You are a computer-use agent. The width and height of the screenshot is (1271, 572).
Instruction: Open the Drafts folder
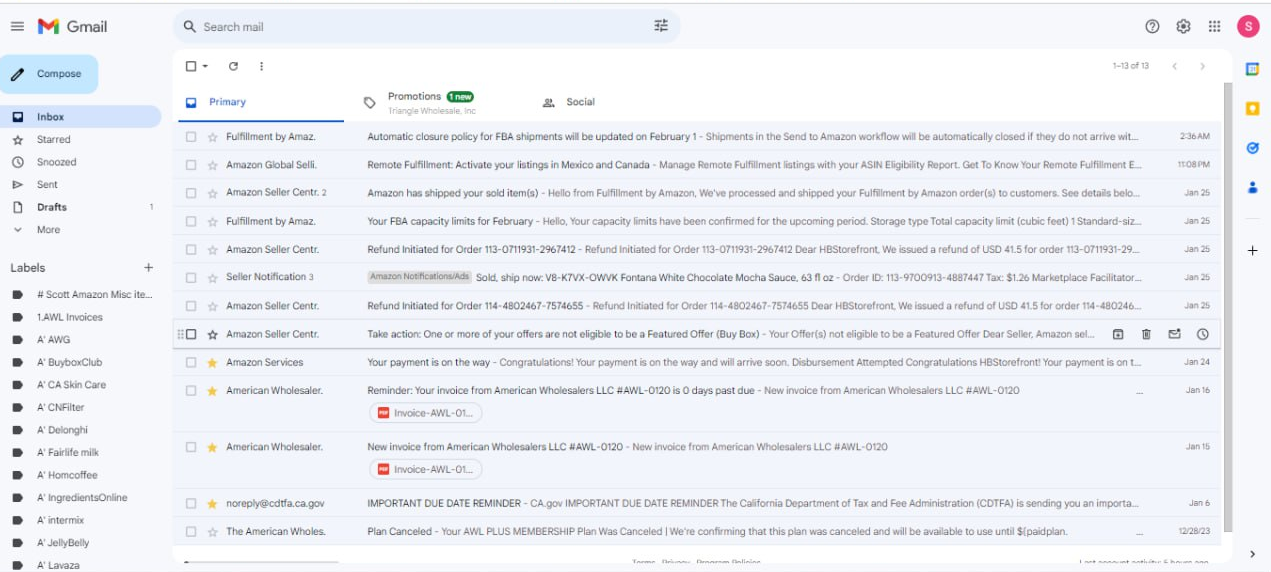pyautogui.click(x=80, y=207)
